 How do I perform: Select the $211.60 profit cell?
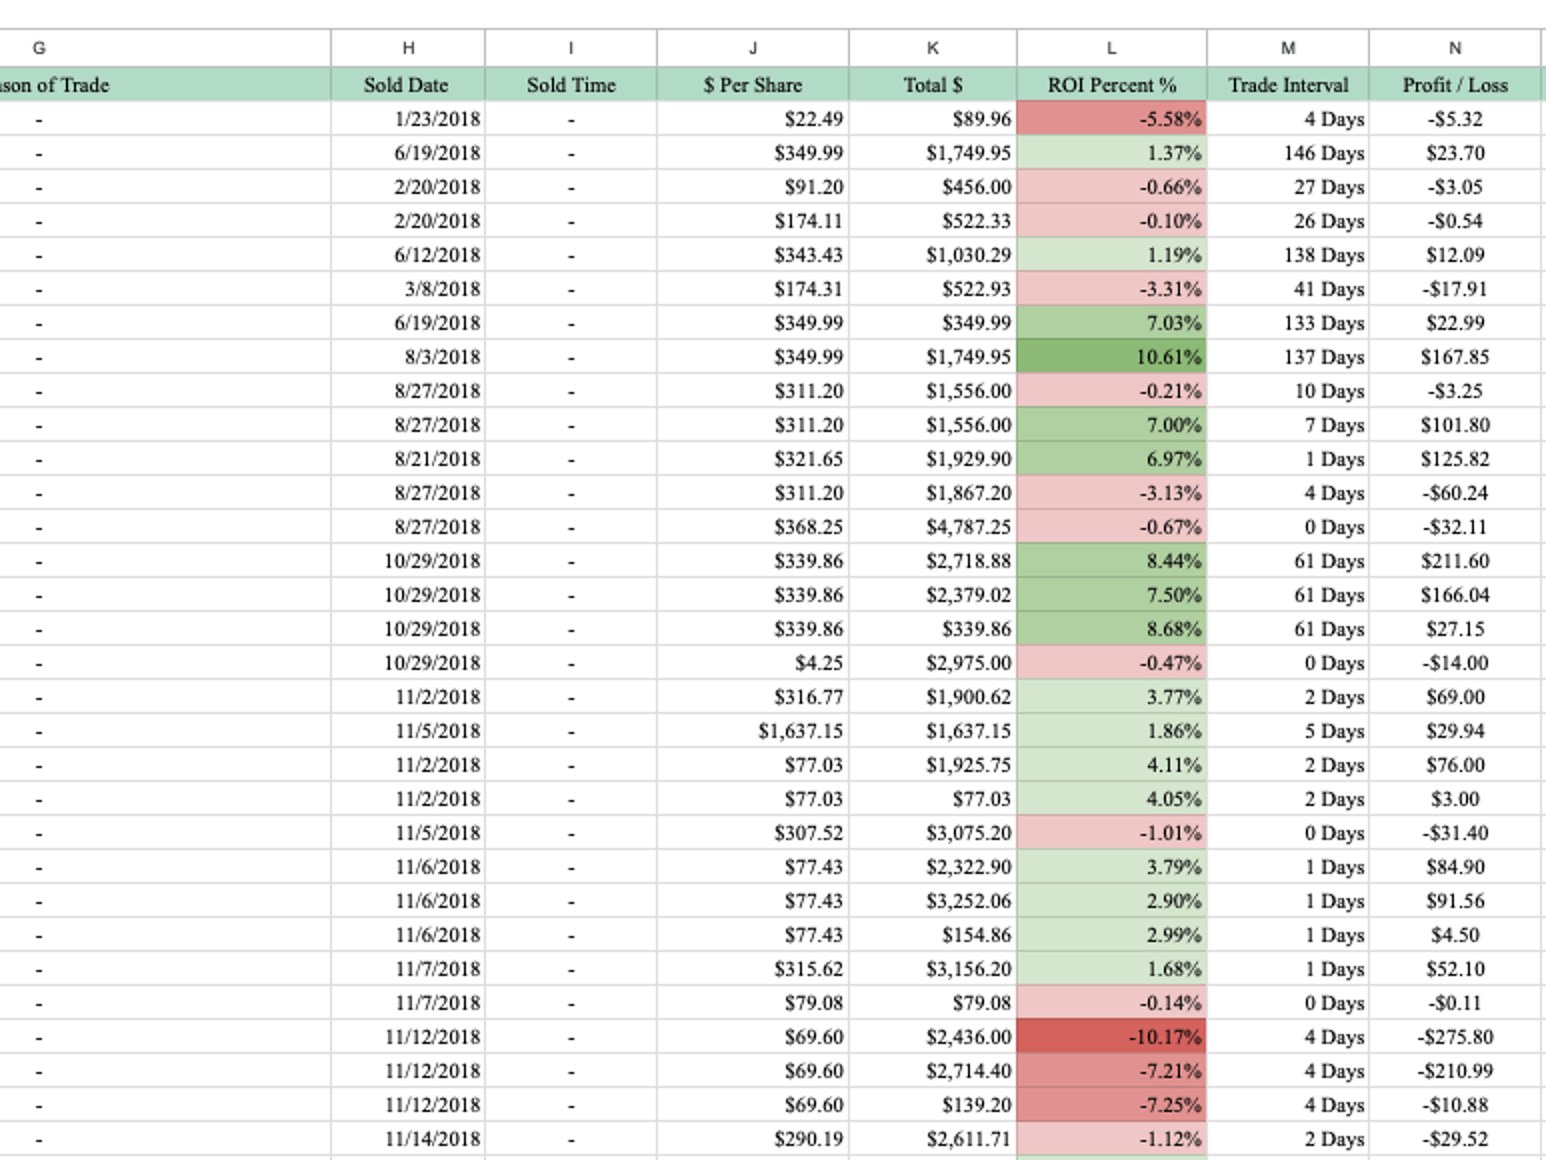click(1455, 561)
